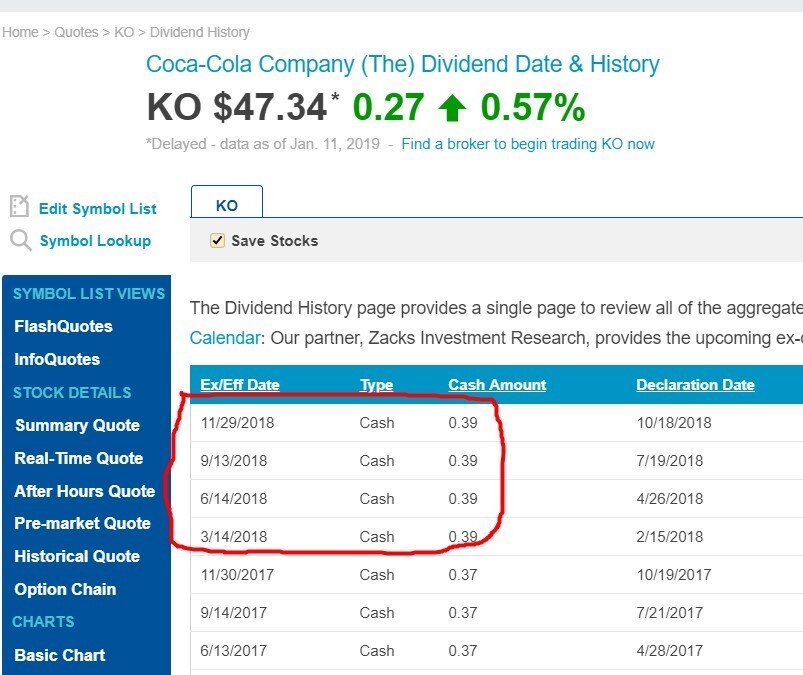The width and height of the screenshot is (803, 675).
Task: Select the 3/14/2018 ex-date cell
Action: 234,536
